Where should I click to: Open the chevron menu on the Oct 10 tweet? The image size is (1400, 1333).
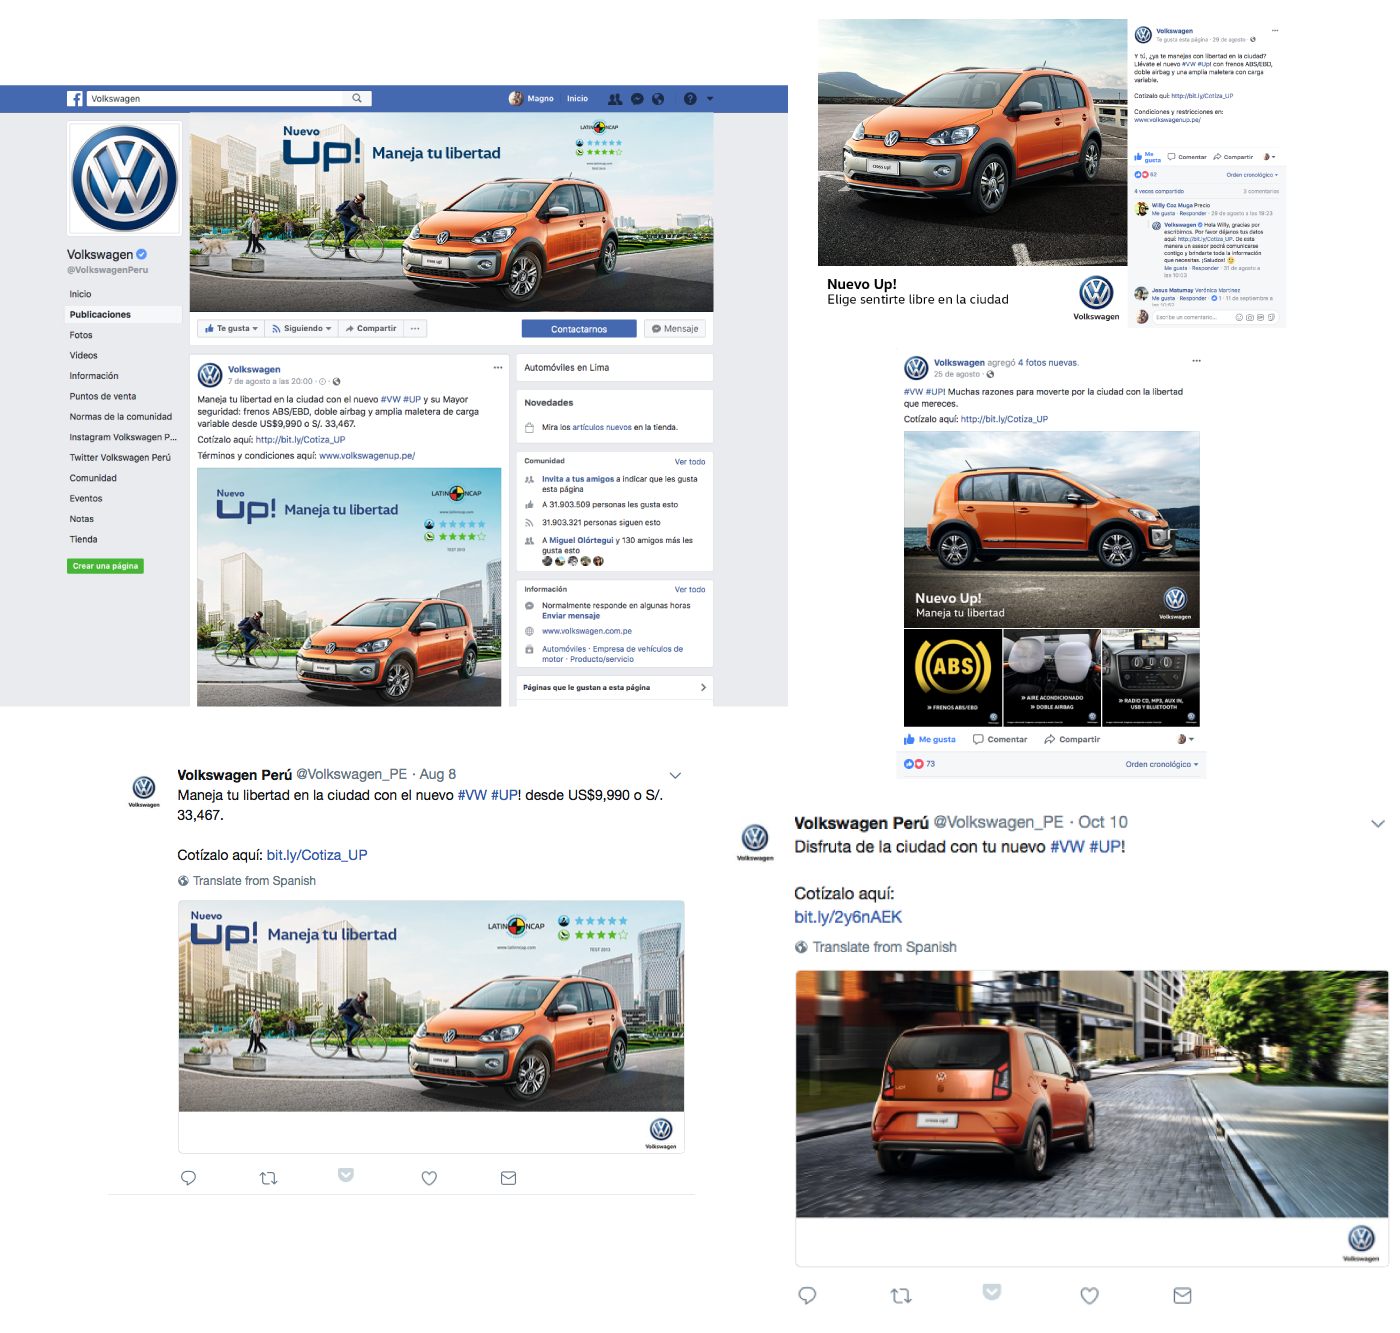coord(1378,824)
